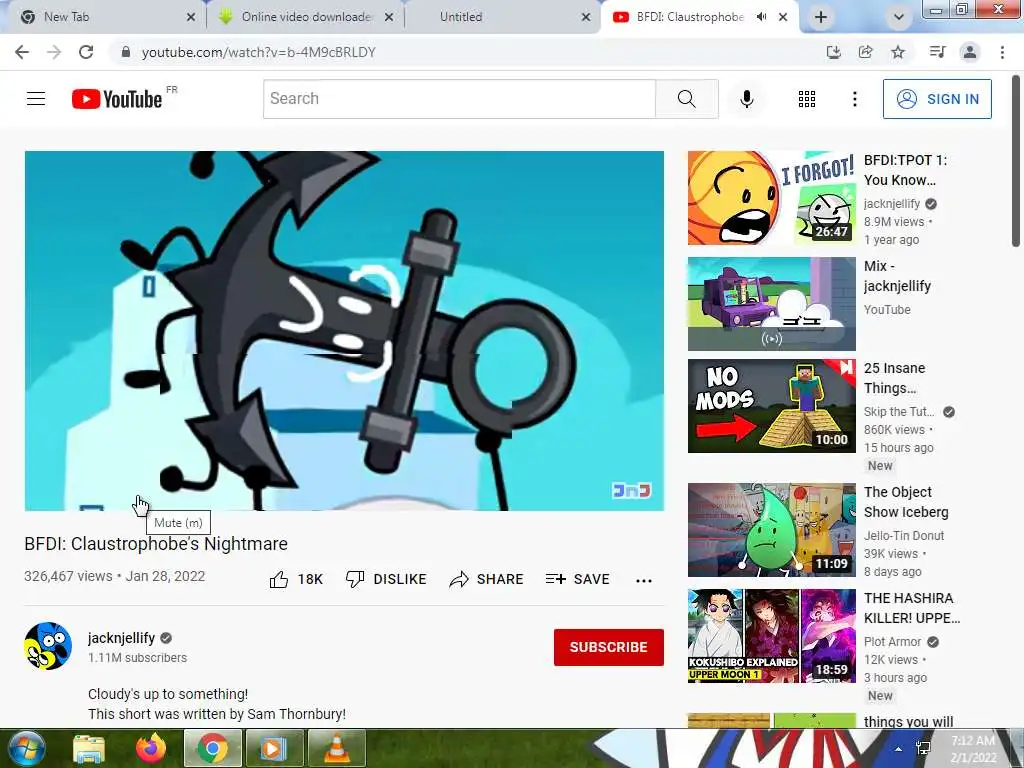Open The Object Show Iceberg thumbnail
Screen dimensions: 1024x768
tap(771, 530)
